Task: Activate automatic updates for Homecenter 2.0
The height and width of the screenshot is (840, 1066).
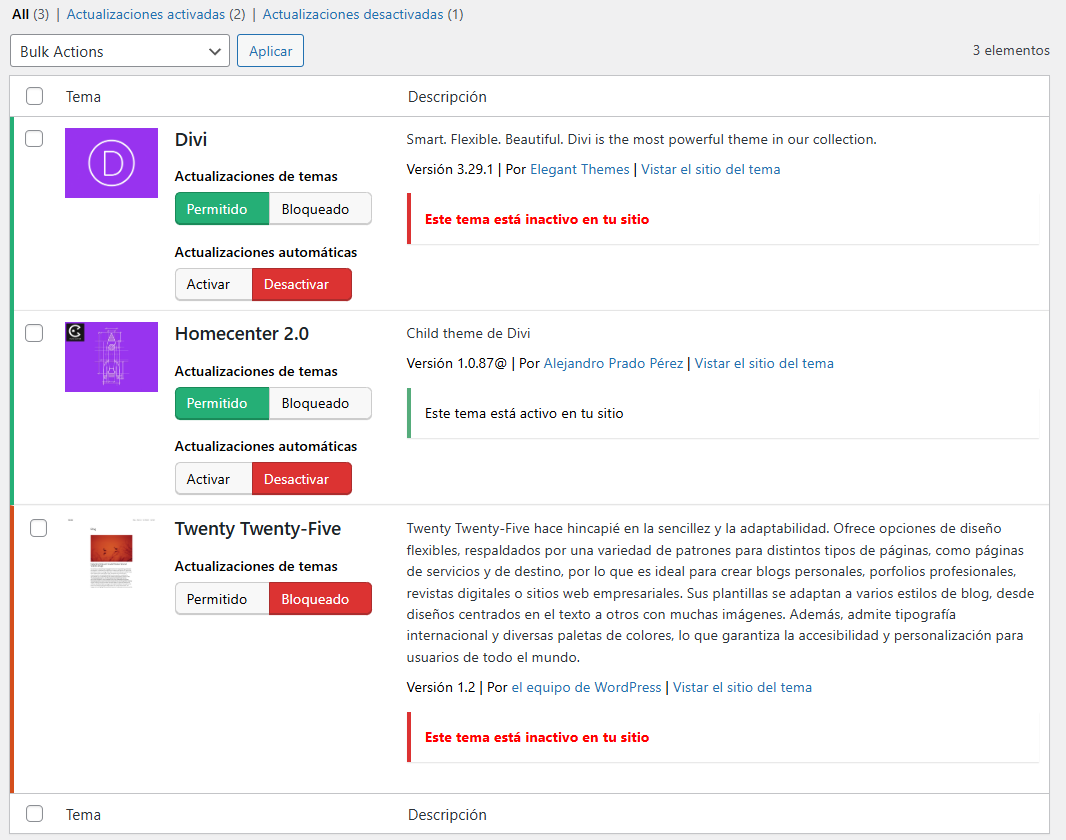Action: (x=213, y=478)
